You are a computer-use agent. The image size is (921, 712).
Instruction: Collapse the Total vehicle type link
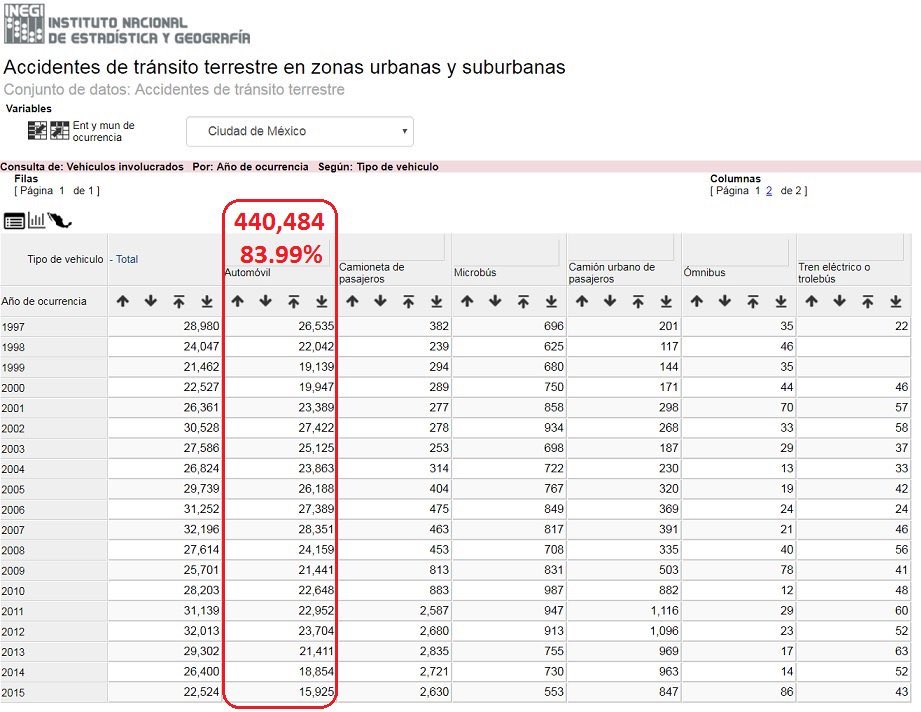click(124, 259)
